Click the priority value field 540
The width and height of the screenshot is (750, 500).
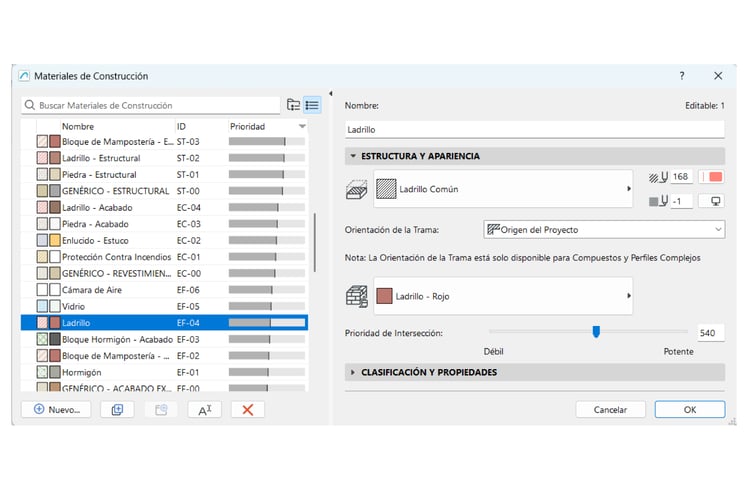click(x=710, y=333)
